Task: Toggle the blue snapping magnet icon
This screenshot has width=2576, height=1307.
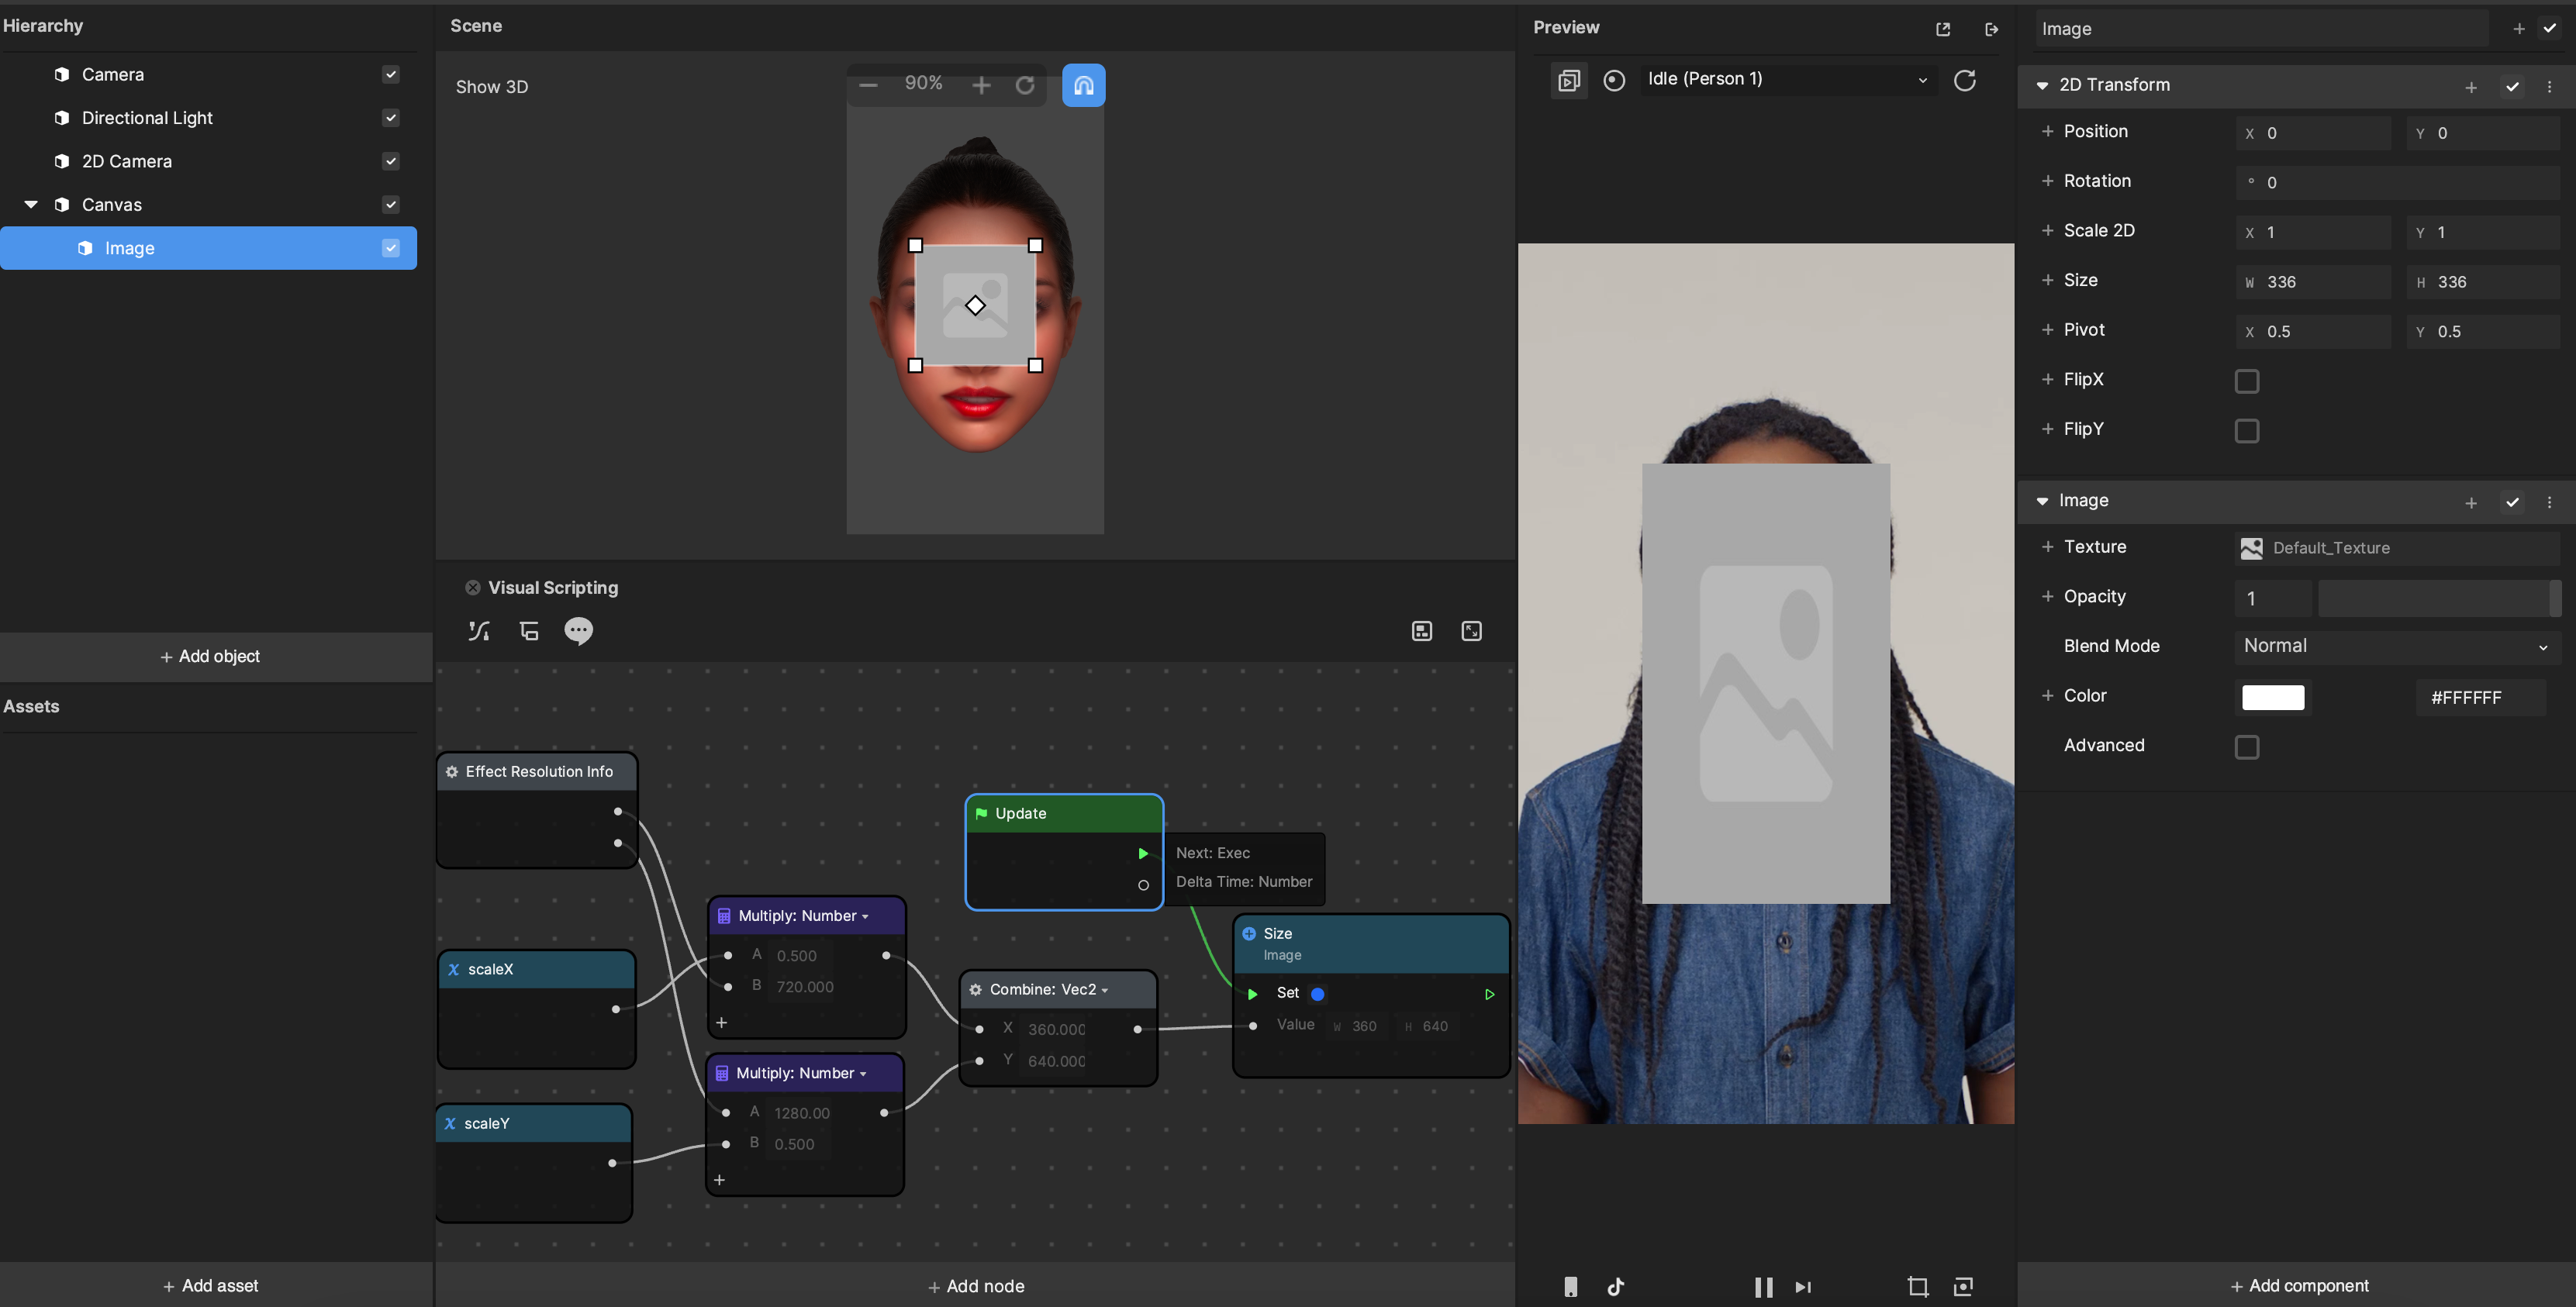Action: point(1083,85)
